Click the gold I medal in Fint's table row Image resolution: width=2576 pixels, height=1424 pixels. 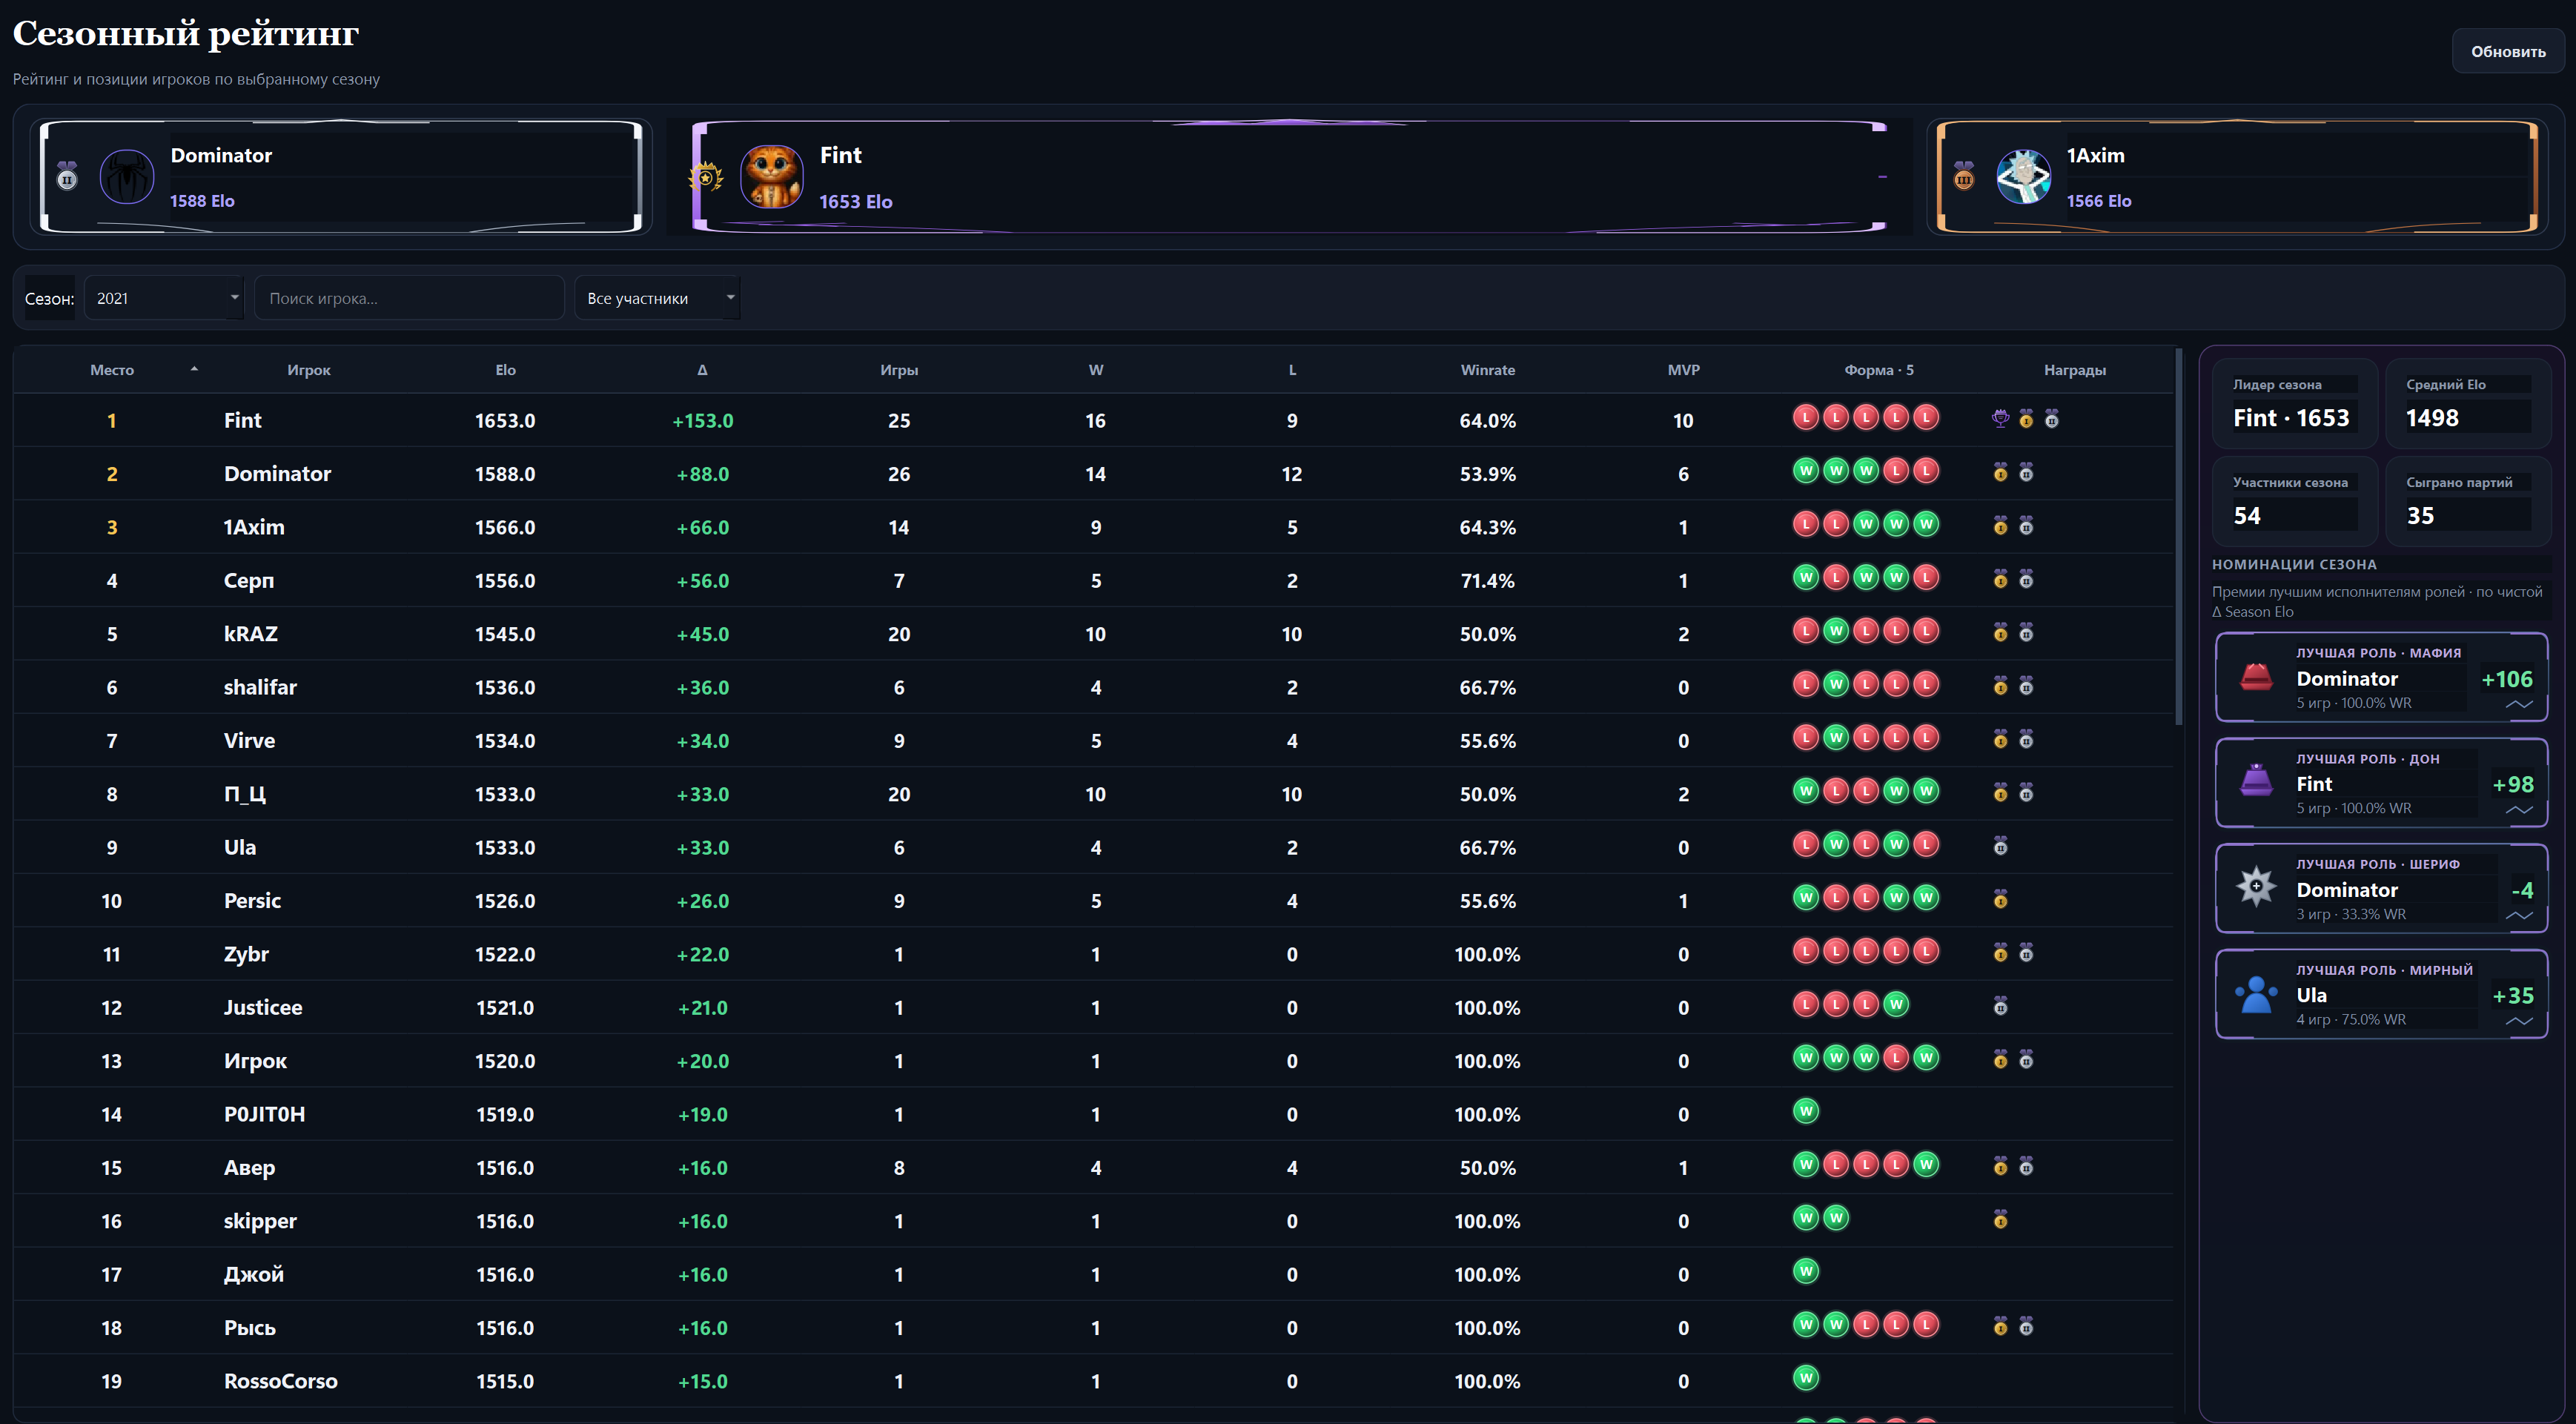2026,419
